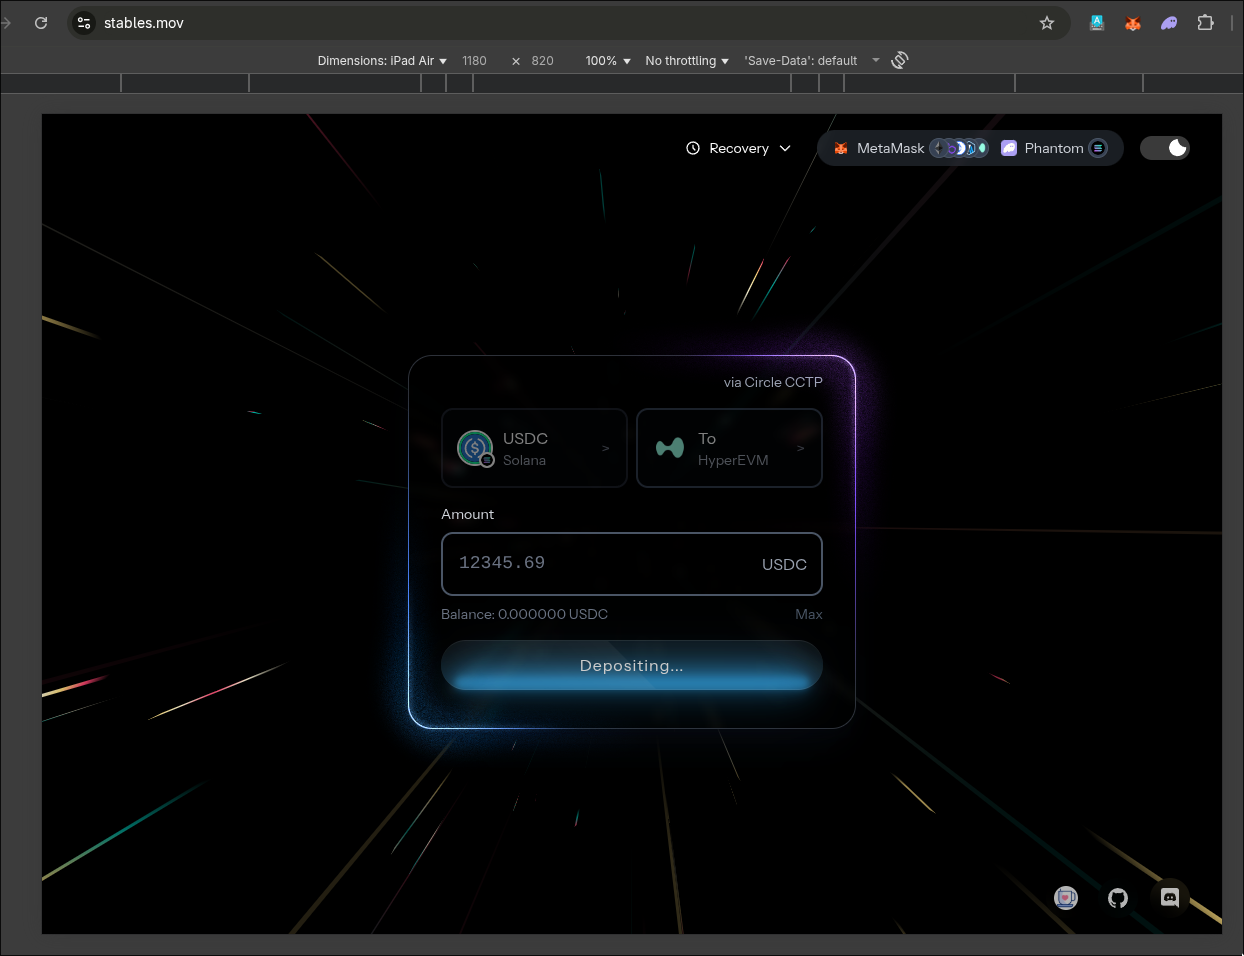Screen dimensions: 1244x956
Task: Click the Max balance link
Action: 808,614
